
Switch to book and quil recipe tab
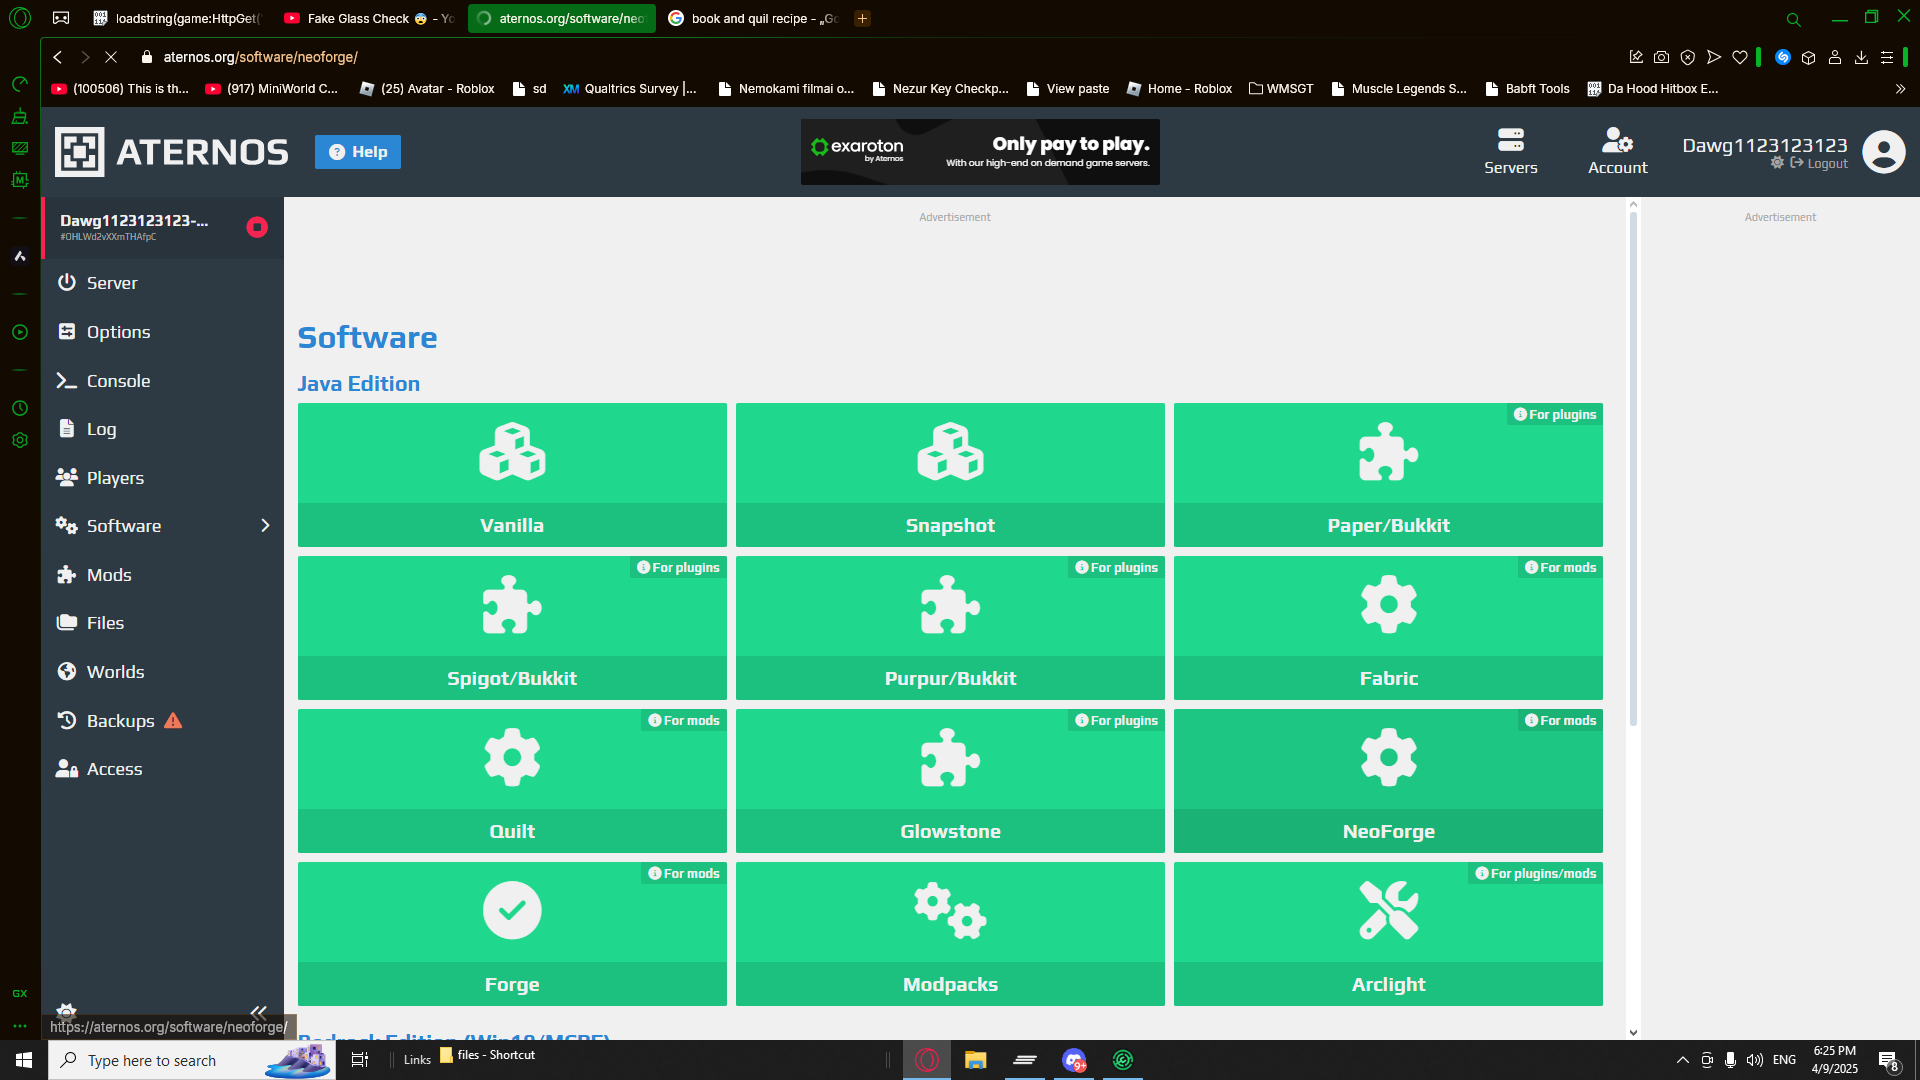coord(753,19)
